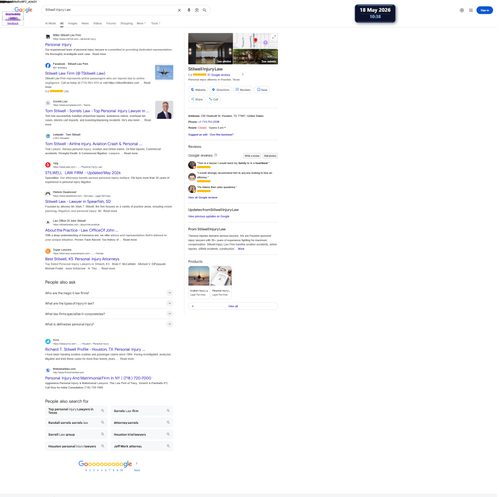The width and height of the screenshot is (500, 497).
Task: Open 'Stilwell Law - Lawyer in Spearfish, SD' result
Action: (x=78, y=203)
